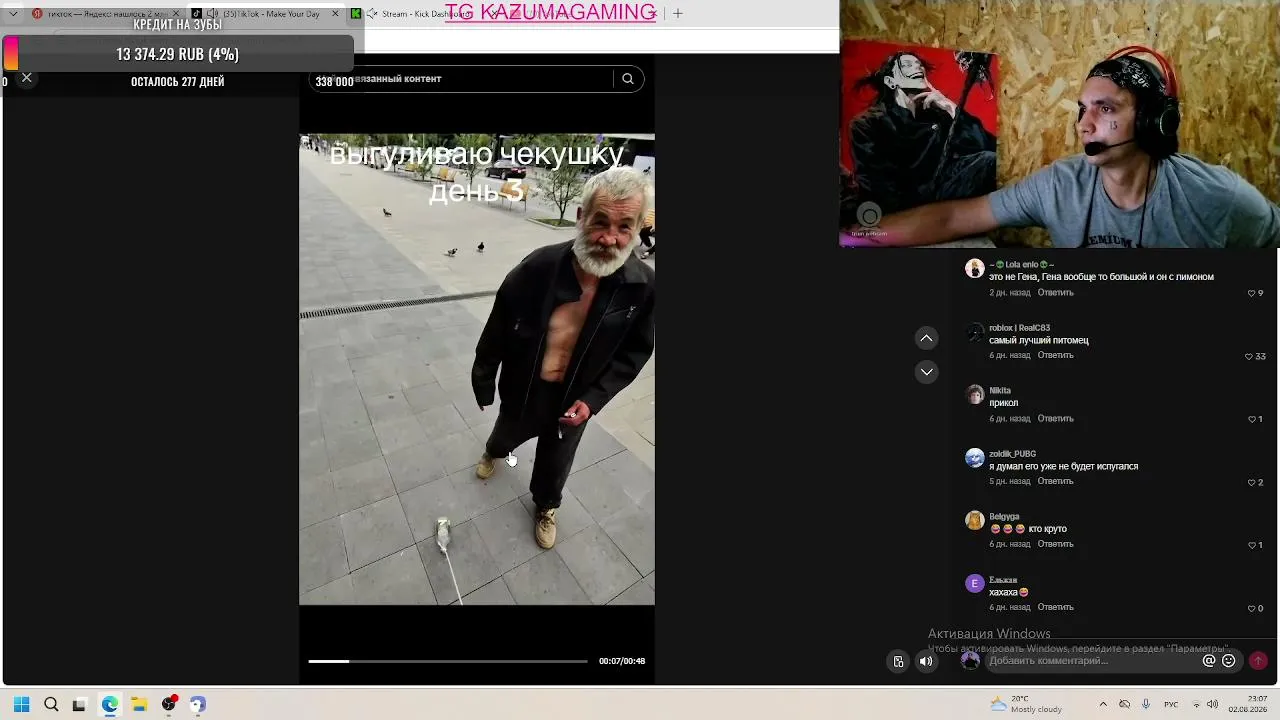
Task: Open the purple 'E' avatar of the 'хахаха' commenter
Action: pos(974,584)
